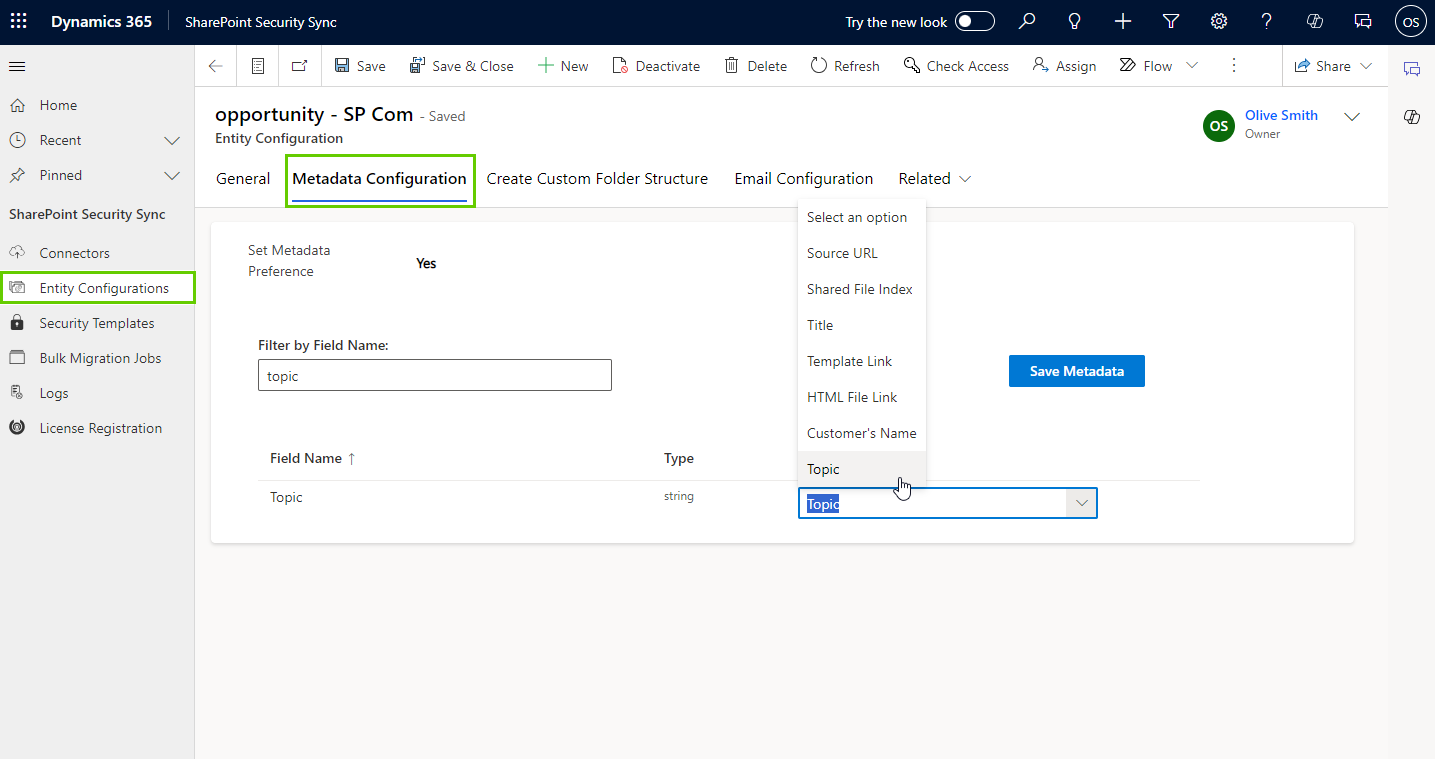Click the search magnifier icon in header

pos(1027,22)
